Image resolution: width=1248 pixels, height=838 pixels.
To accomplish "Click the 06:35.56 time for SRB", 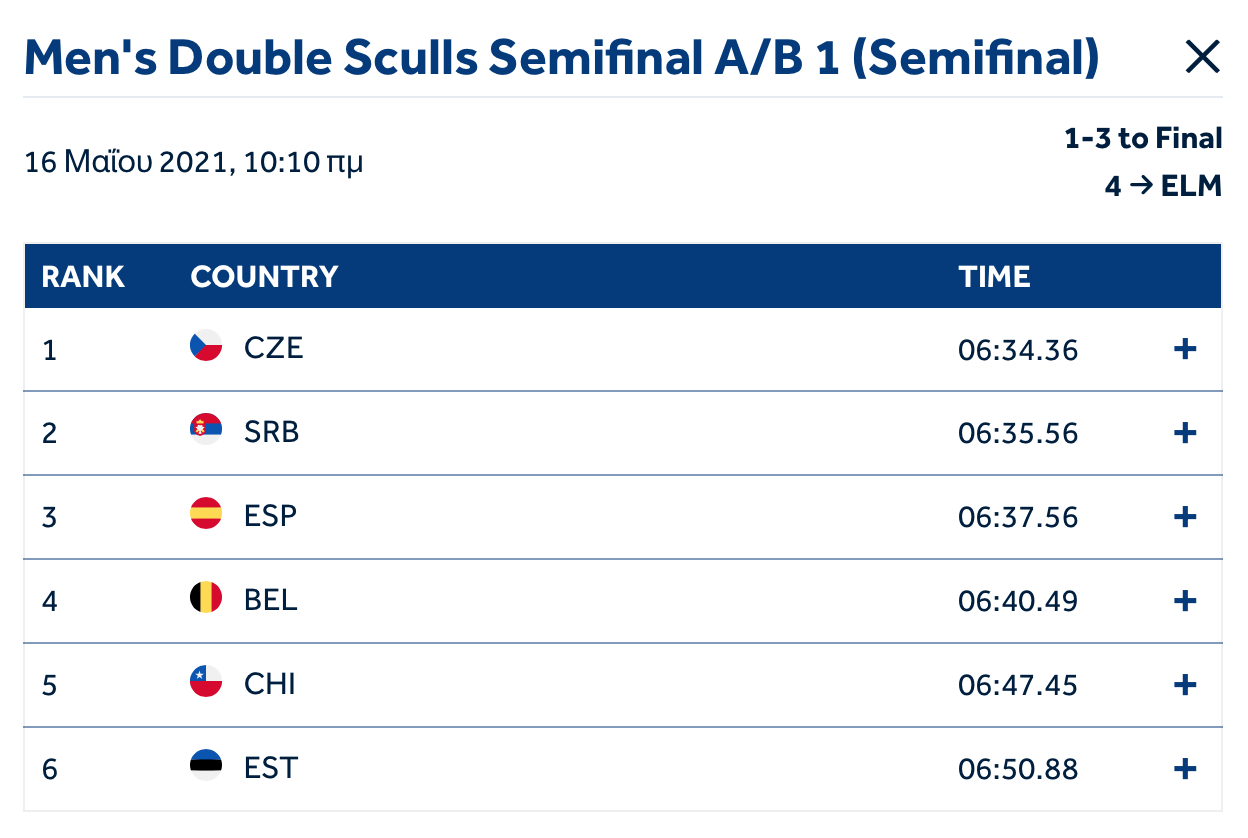I will pos(1018,434).
